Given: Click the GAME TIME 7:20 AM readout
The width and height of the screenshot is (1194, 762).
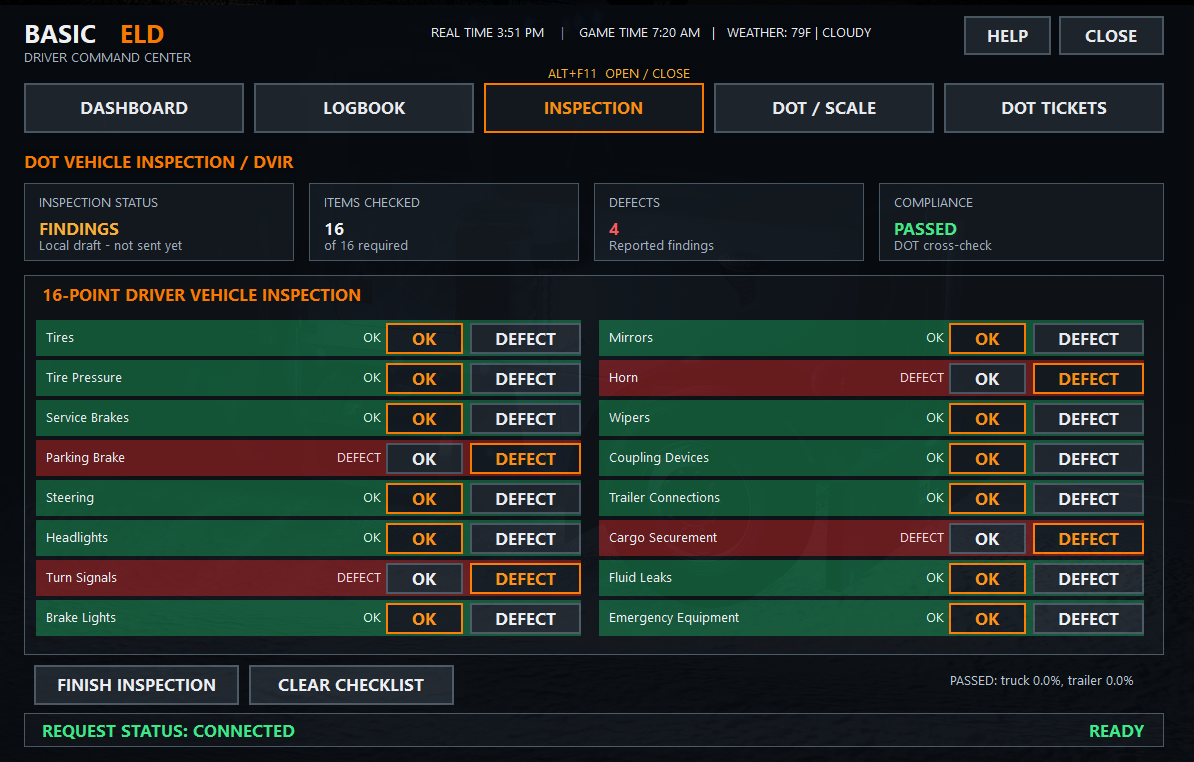Looking at the screenshot, I should 640,33.
